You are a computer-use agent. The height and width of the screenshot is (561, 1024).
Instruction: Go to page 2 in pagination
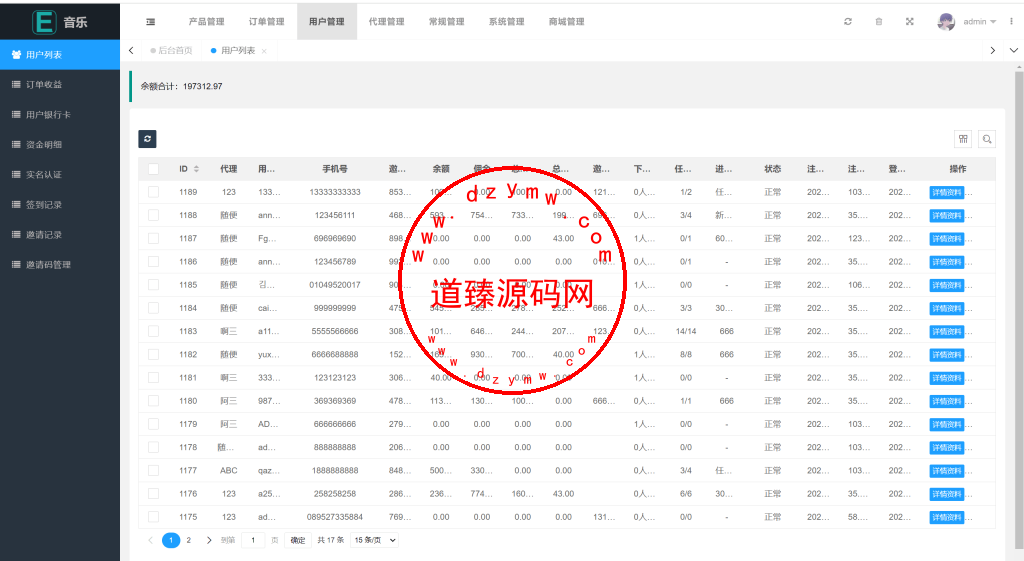click(x=189, y=540)
